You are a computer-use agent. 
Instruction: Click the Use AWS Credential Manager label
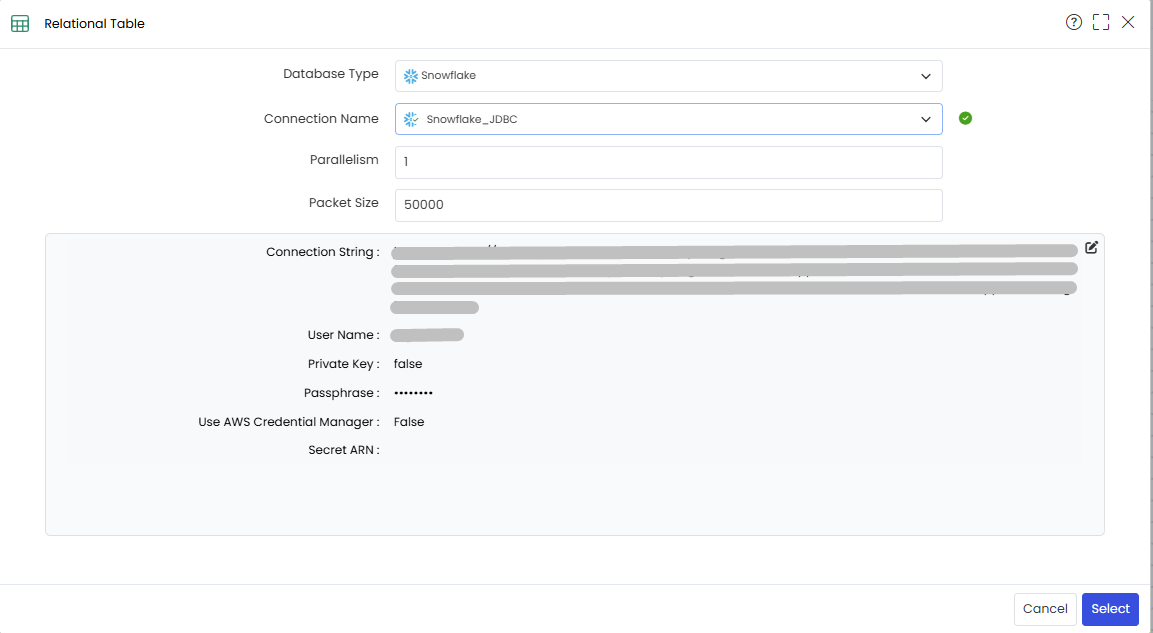tap(289, 422)
